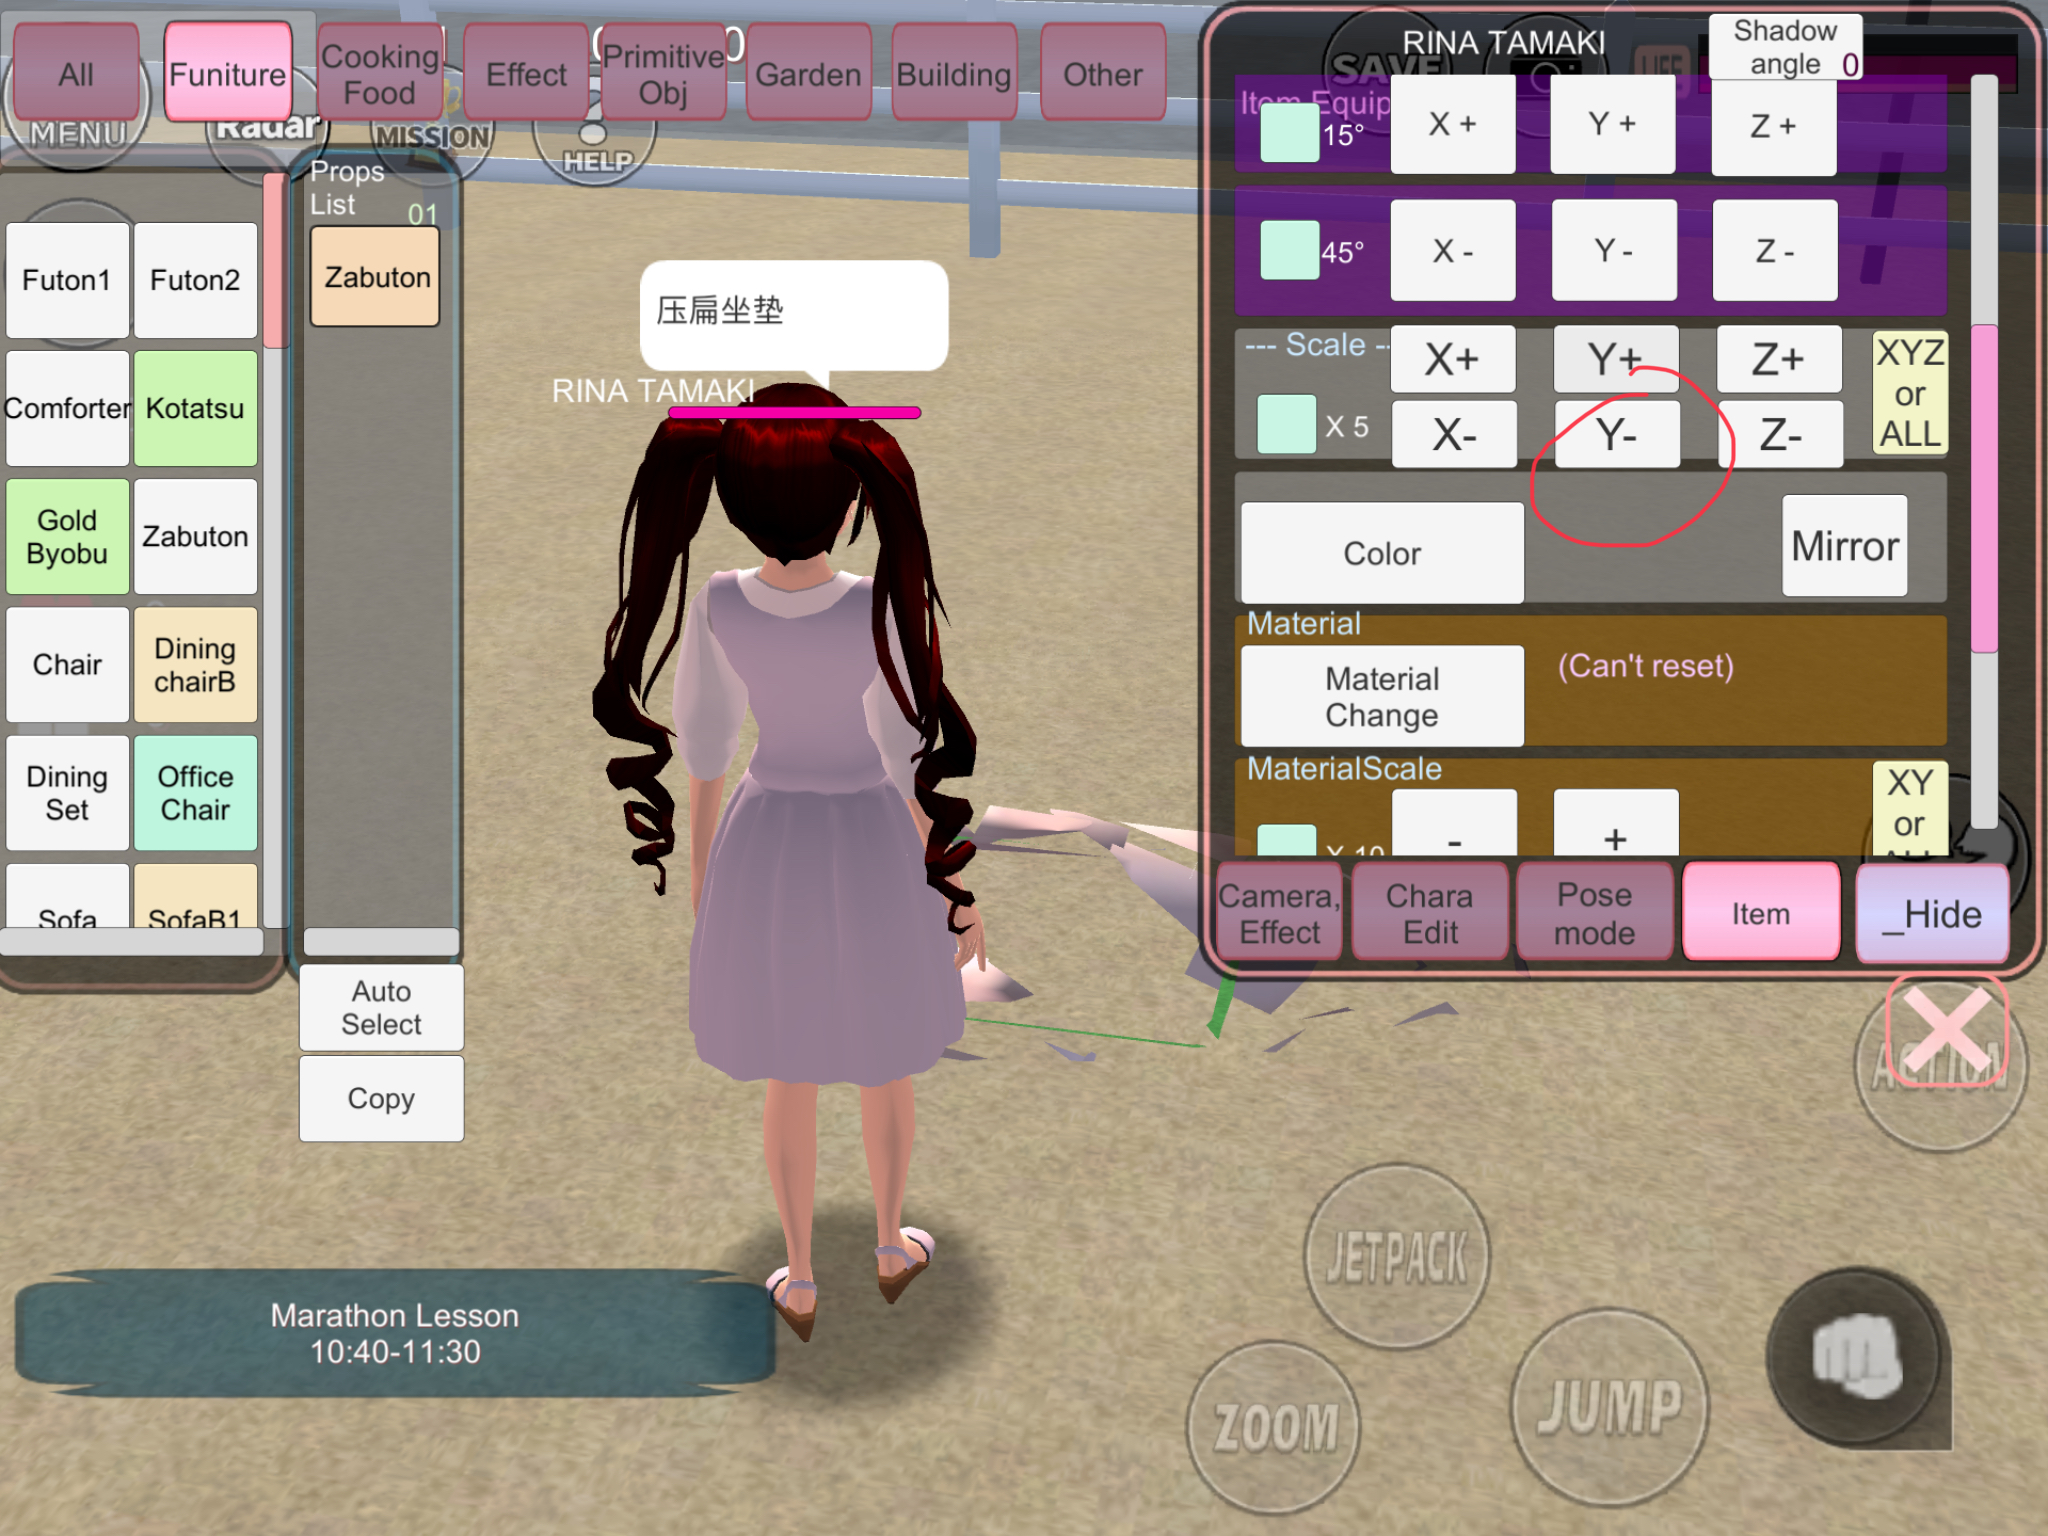Enable the Scale X 5 checkbox
The image size is (2048, 1536).
[1286, 425]
